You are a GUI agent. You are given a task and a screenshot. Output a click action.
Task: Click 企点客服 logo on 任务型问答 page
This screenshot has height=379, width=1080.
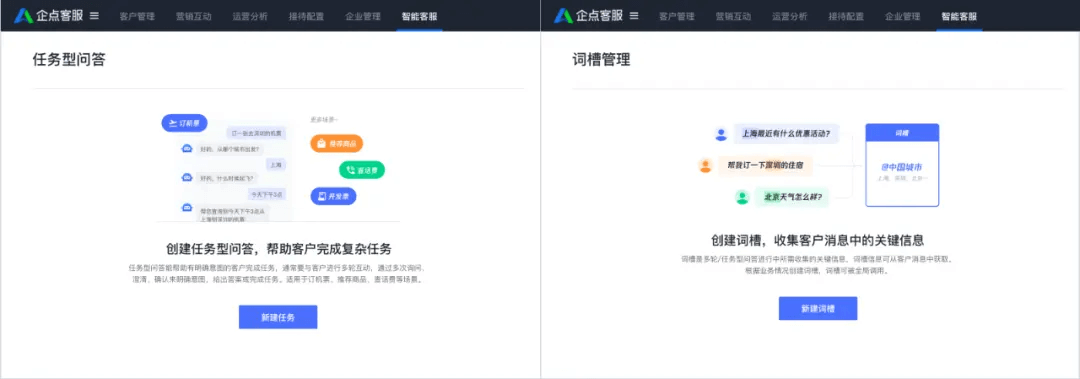[x=49, y=15]
